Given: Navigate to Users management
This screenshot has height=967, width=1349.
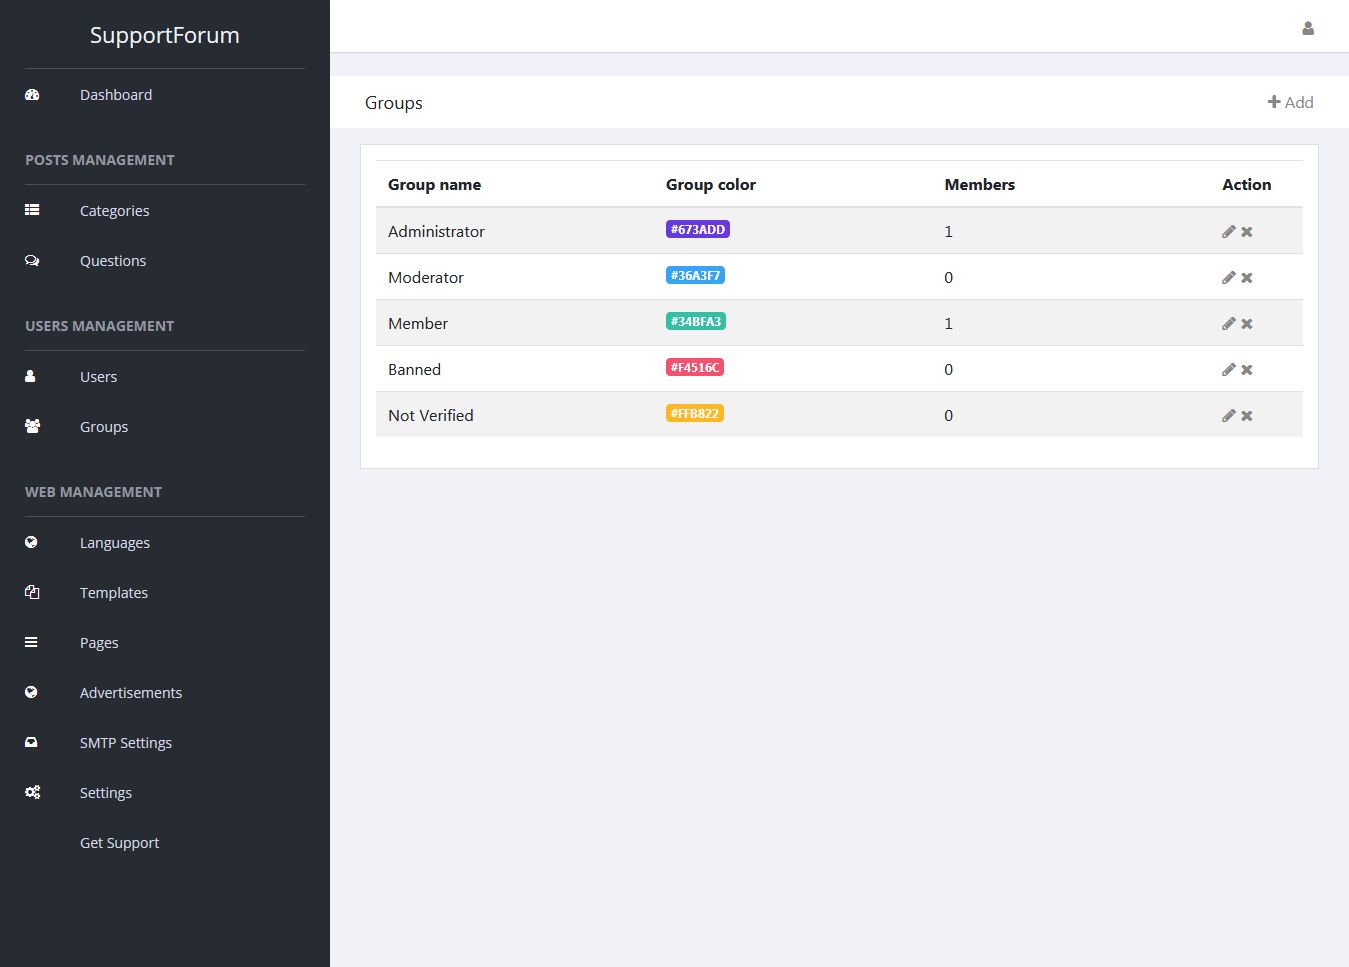Looking at the screenshot, I should 98,377.
